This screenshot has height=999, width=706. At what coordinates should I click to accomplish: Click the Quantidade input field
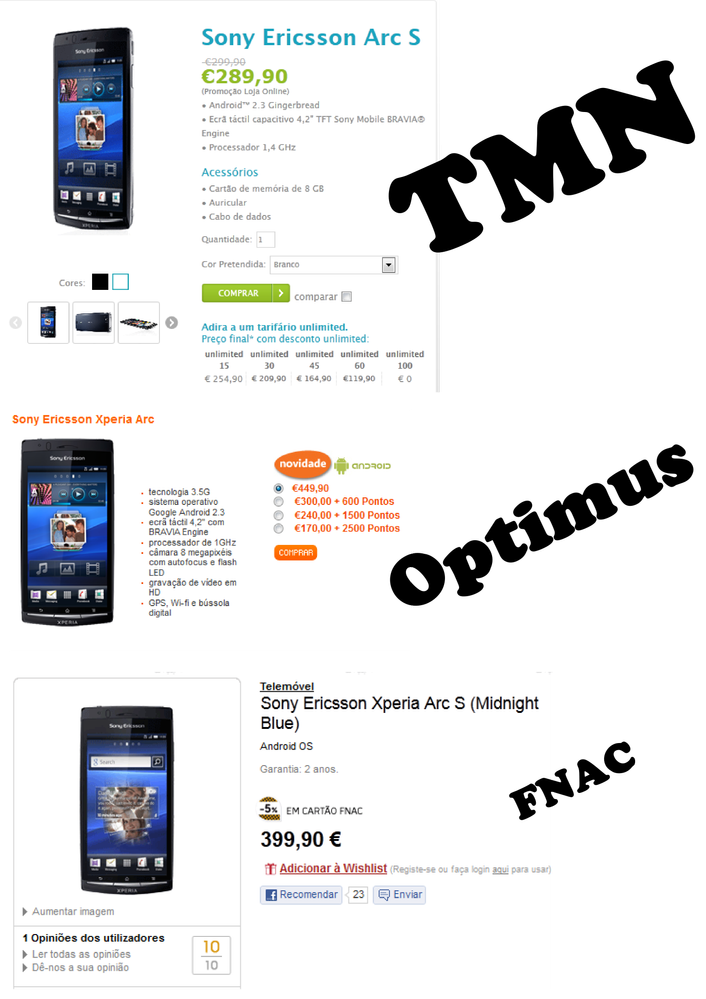(266, 240)
